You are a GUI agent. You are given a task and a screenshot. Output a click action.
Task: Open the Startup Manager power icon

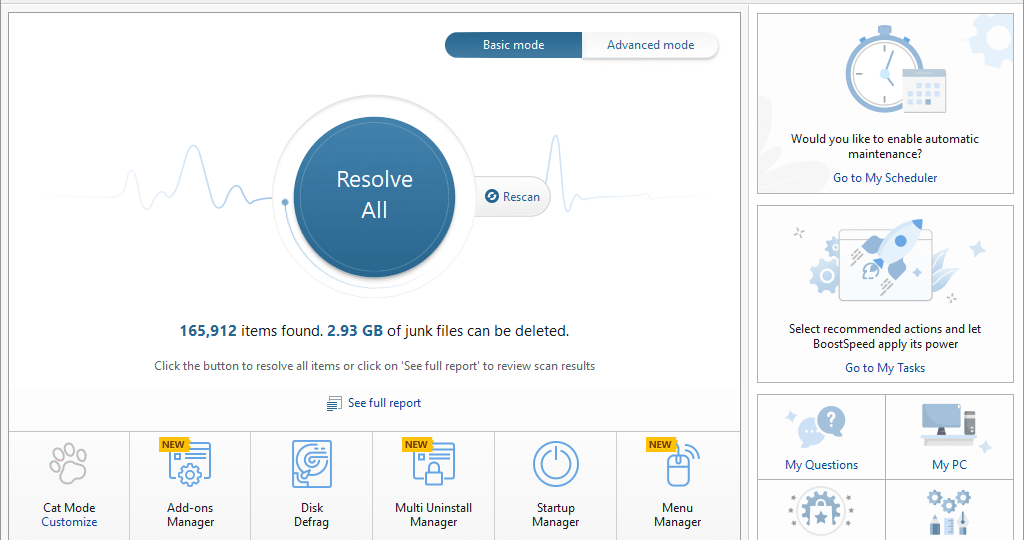click(x=556, y=464)
